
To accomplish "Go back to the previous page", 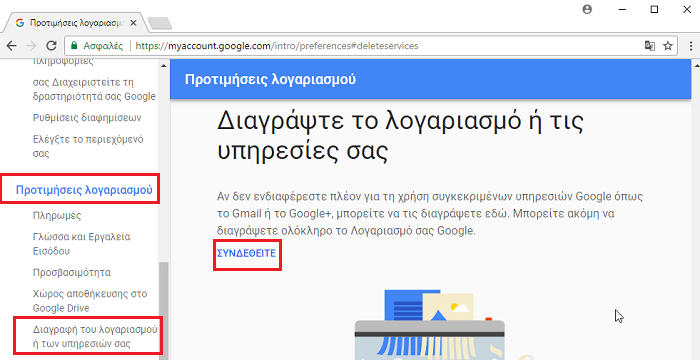I will tap(11, 46).
